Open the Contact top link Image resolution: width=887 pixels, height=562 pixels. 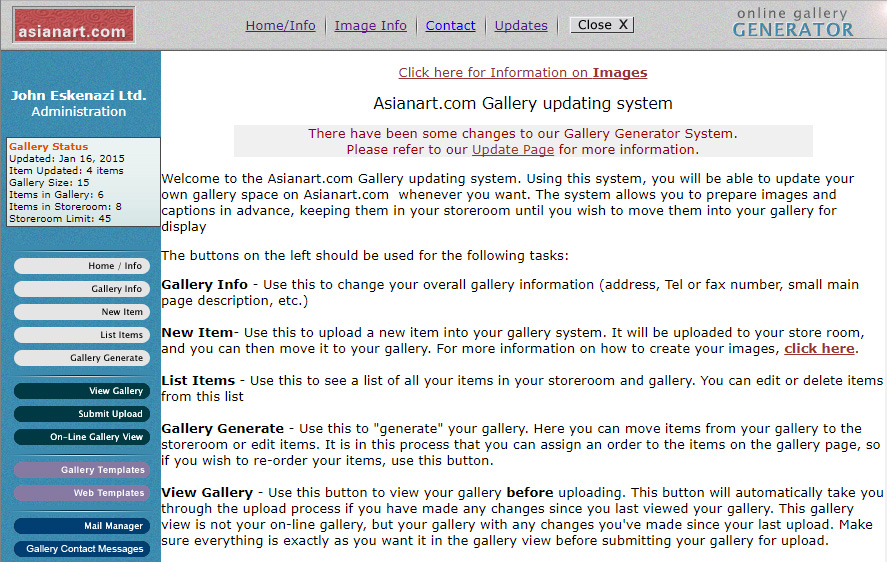pos(450,25)
